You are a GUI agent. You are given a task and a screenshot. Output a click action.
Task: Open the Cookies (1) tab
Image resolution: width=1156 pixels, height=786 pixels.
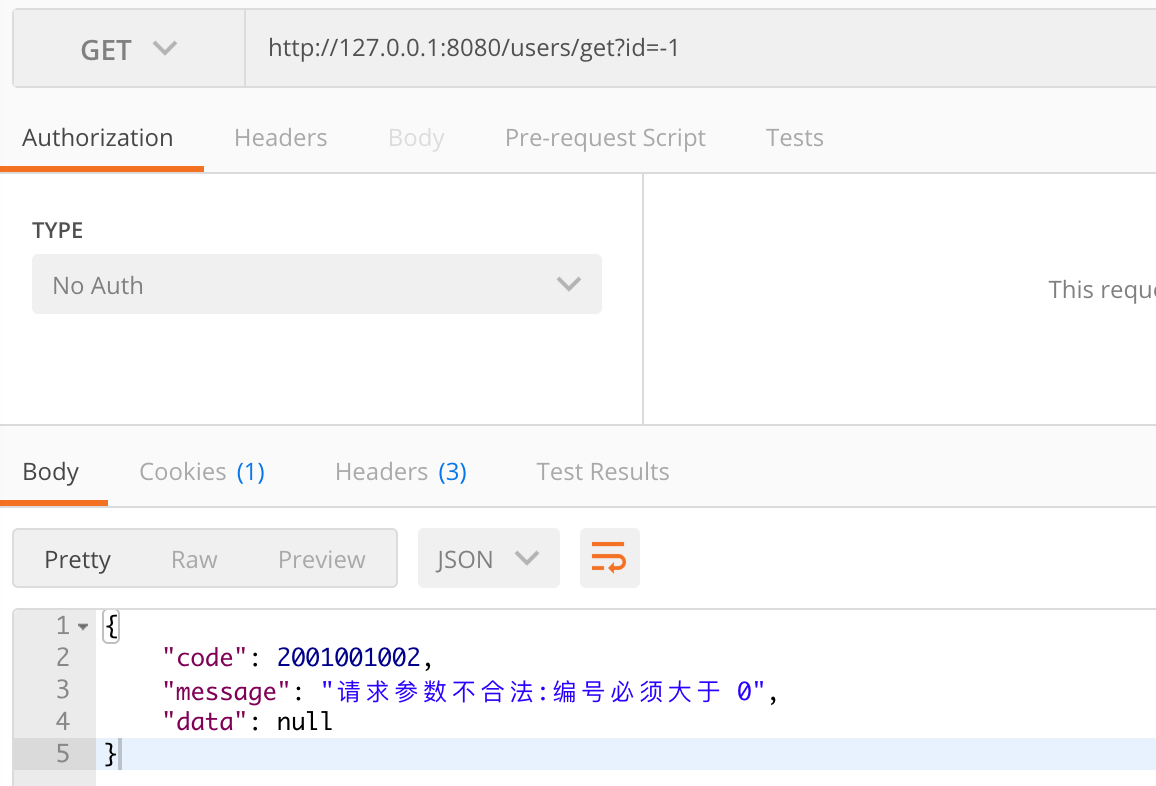pos(202,470)
